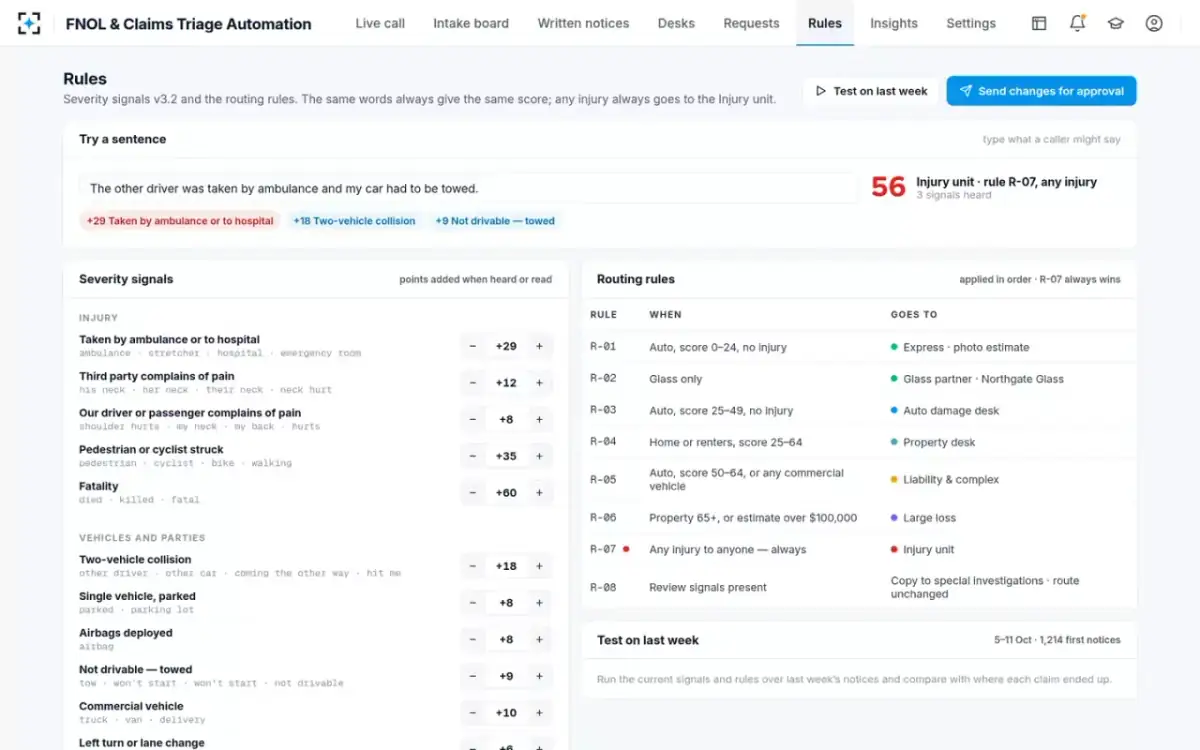Open the Written notices tab
The image size is (1200, 750).
click(583, 23)
